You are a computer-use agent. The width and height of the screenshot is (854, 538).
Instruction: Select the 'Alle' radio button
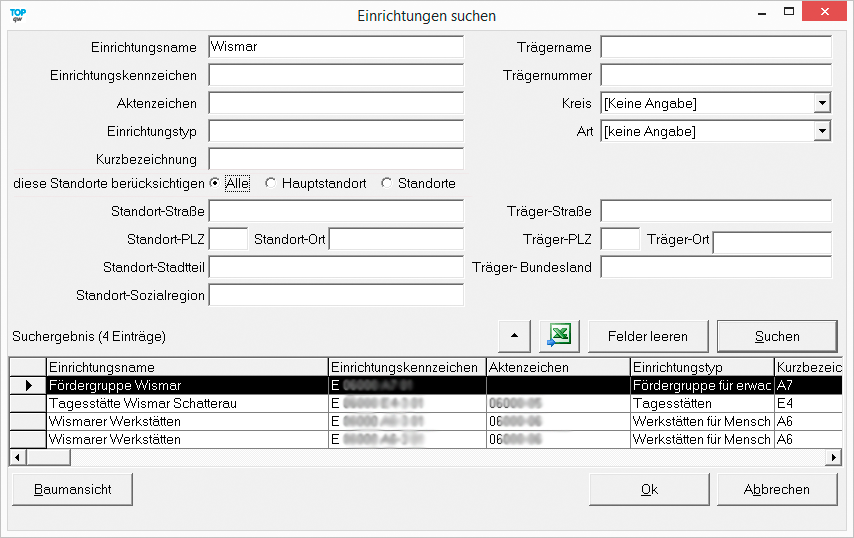click(215, 183)
